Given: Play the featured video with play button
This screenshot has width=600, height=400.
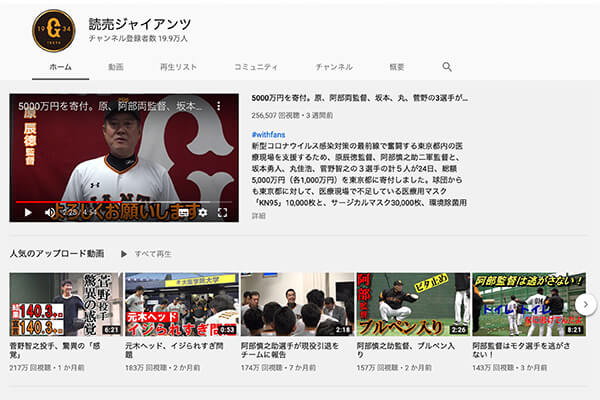Looking at the screenshot, I should click(x=28, y=212).
